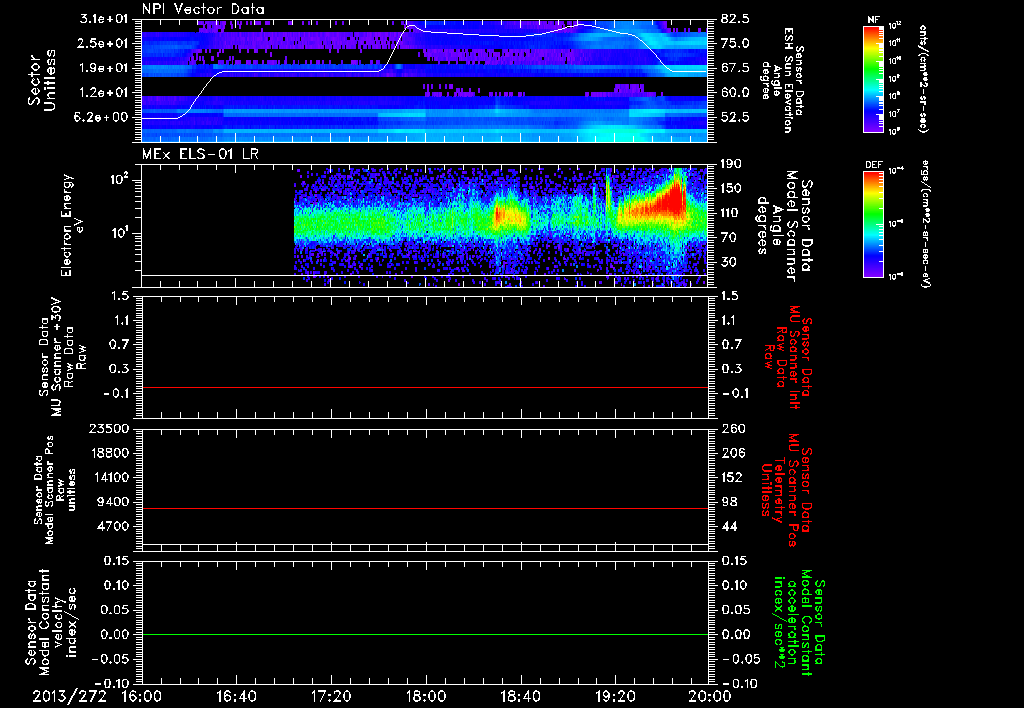Click the 23500 scanner position tick label
The width and height of the screenshot is (1024, 708).
tap(109, 429)
